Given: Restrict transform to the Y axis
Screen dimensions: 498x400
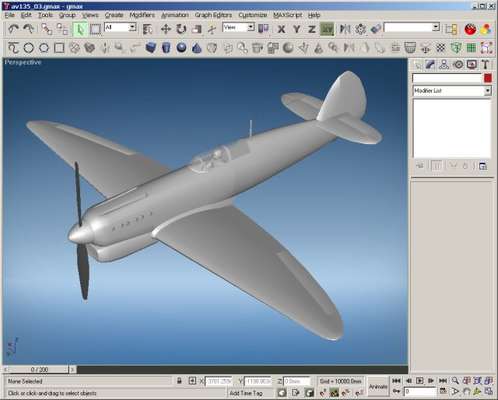Looking at the screenshot, I should tap(297, 29).
